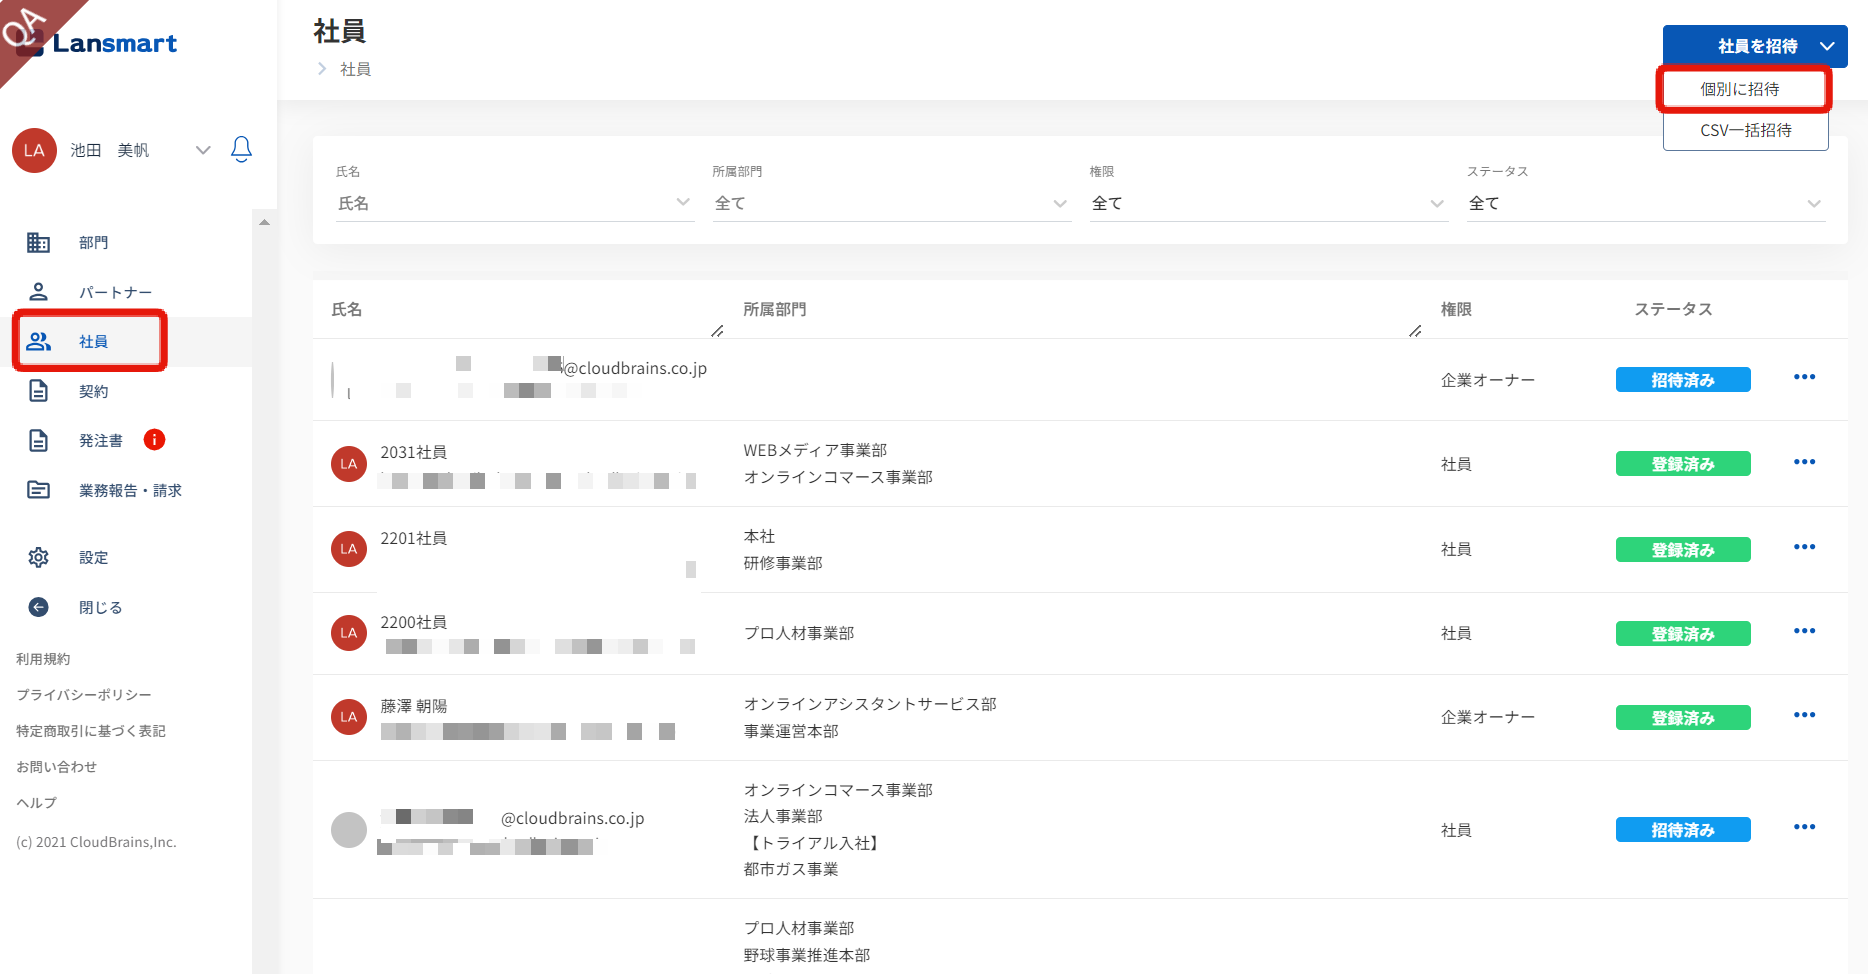Screen dimensions: 1868x974
Task: Click the 業務報告・請求 folder icon
Action: click(38, 490)
